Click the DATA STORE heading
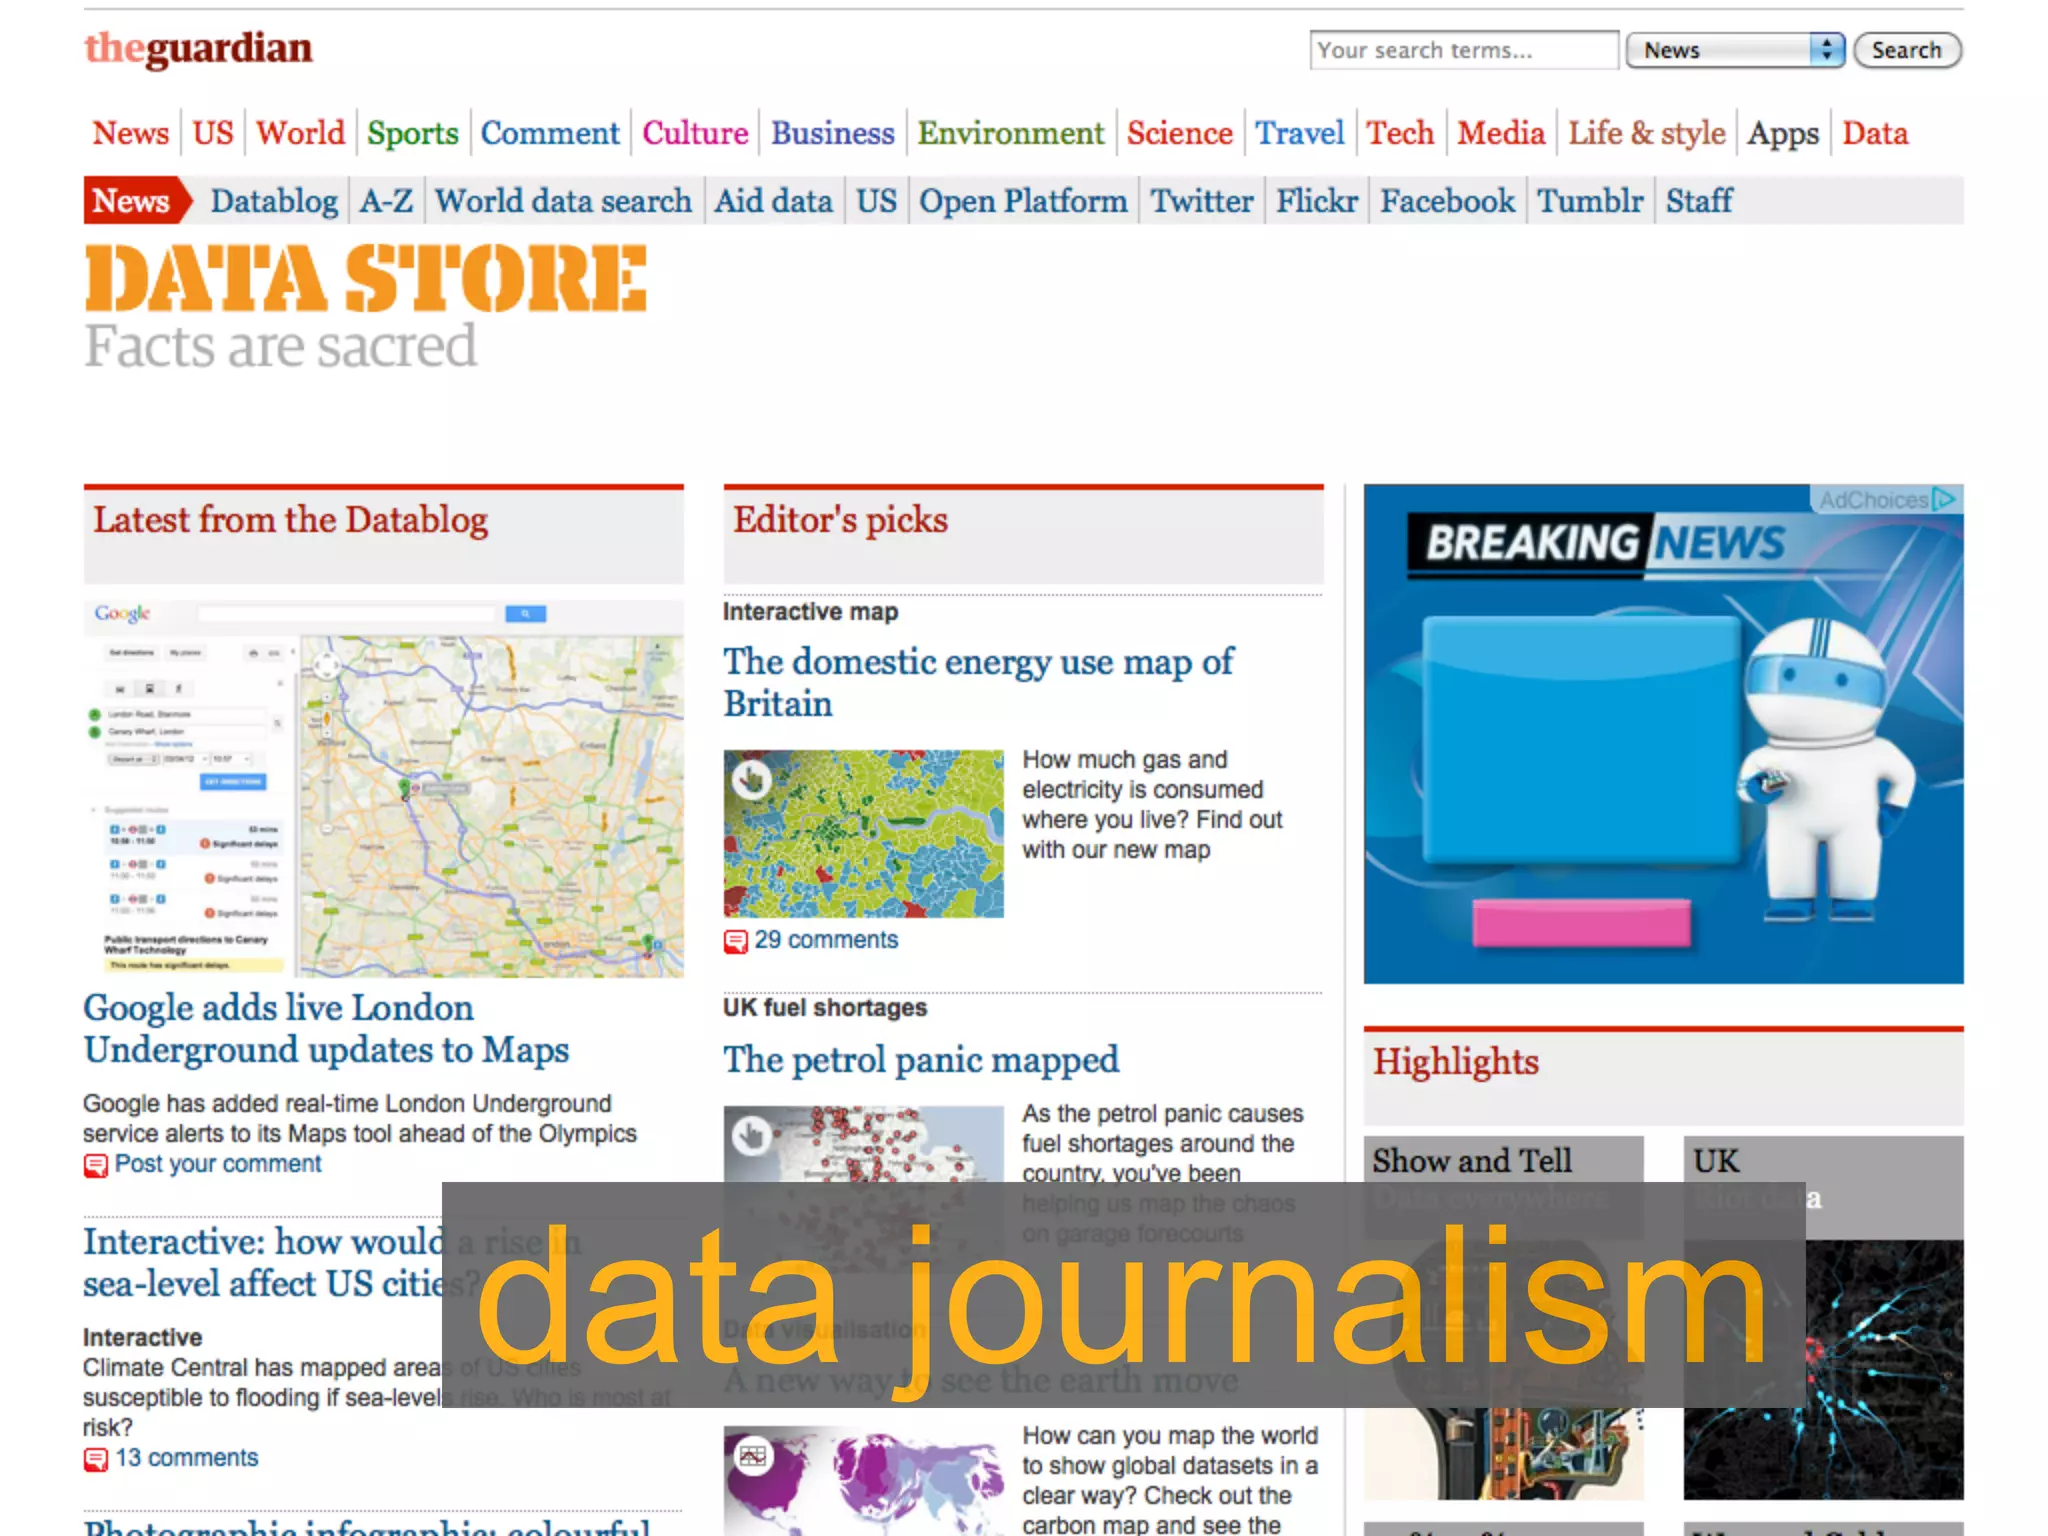2048x1536 pixels. pyautogui.click(x=366, y=277)
